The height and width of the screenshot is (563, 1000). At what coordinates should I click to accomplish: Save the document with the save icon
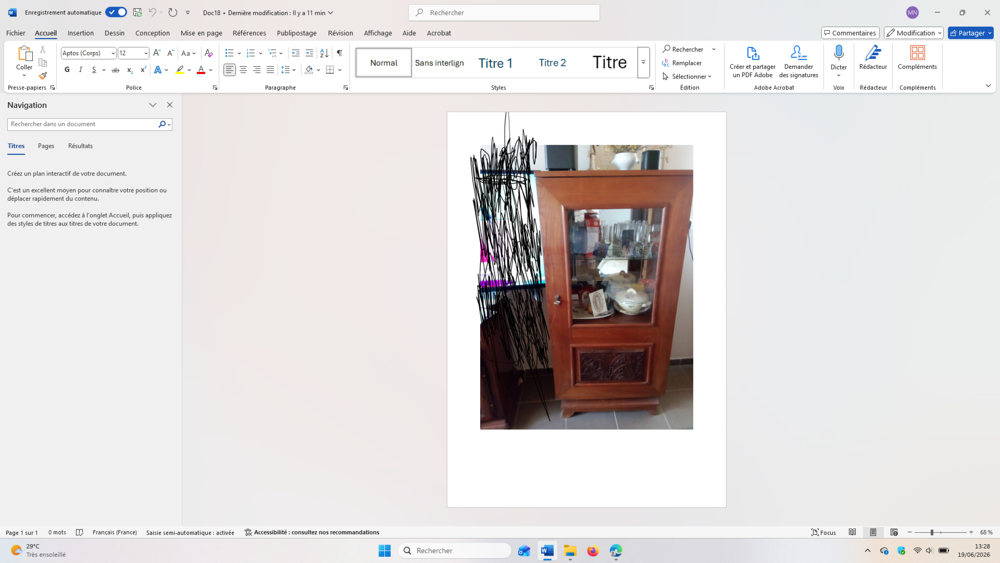(x=137, y=12)
